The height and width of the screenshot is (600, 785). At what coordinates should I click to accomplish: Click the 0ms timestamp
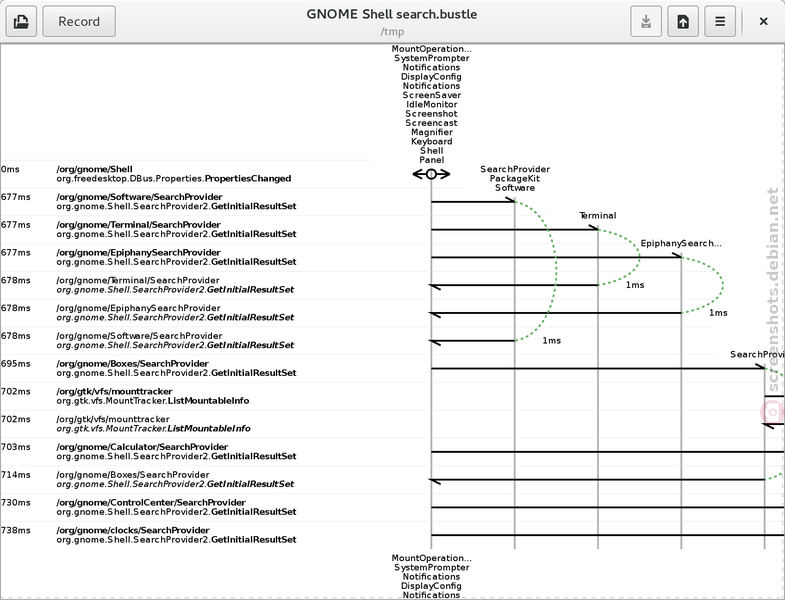click(10, 169)
